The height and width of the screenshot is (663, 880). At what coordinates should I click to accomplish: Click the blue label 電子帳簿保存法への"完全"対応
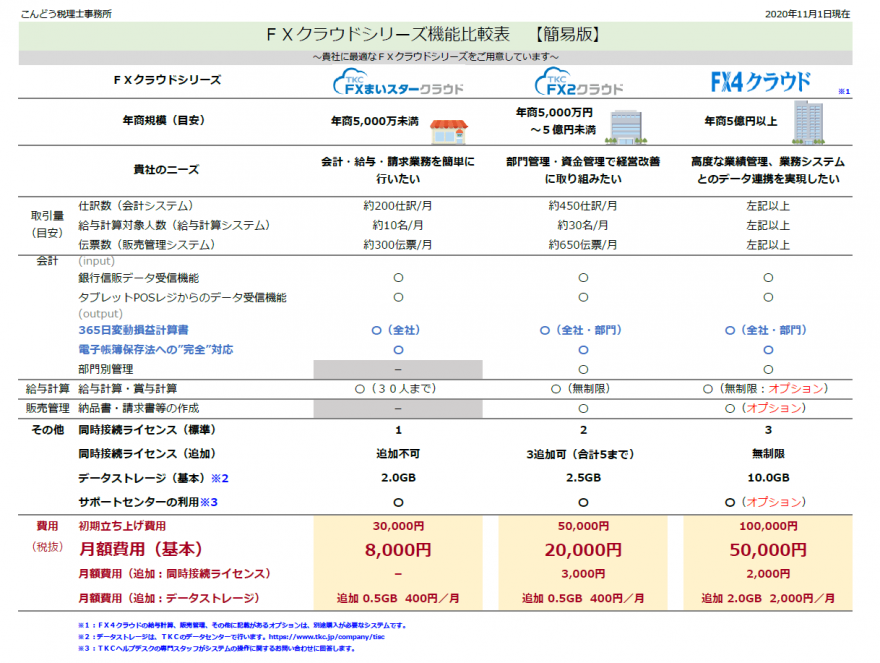pos(155,350)
